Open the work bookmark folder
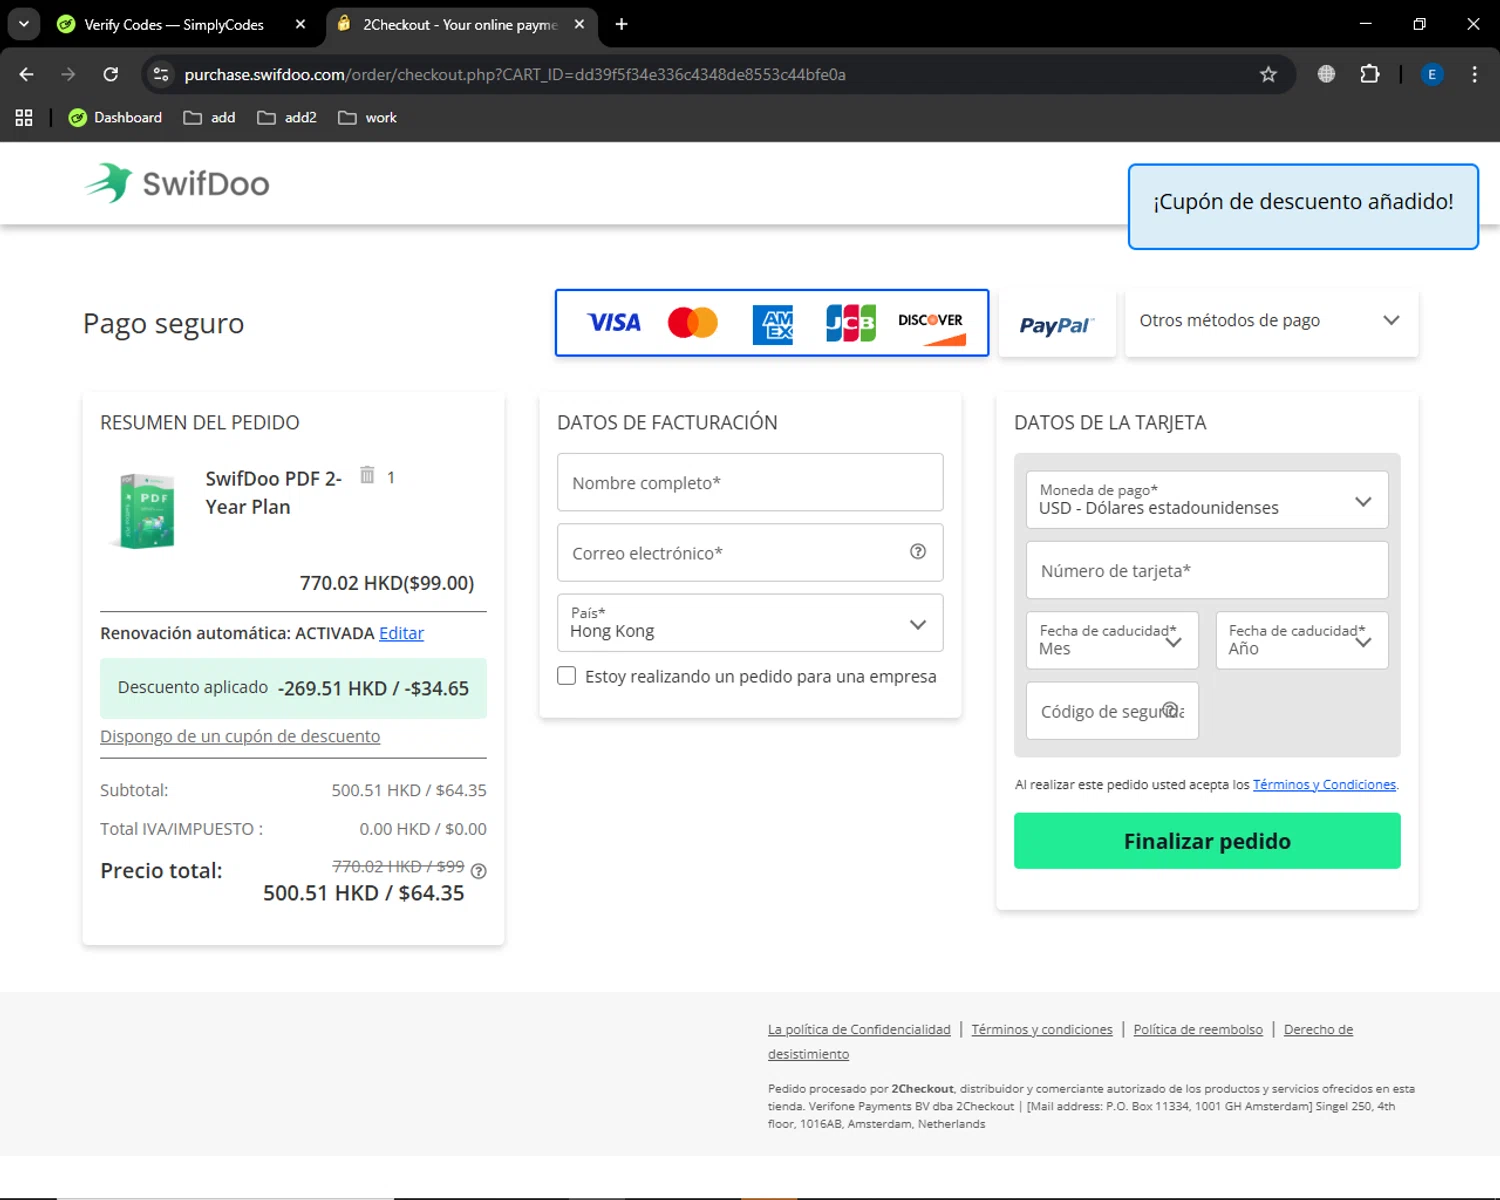 [x=368, y=118]
